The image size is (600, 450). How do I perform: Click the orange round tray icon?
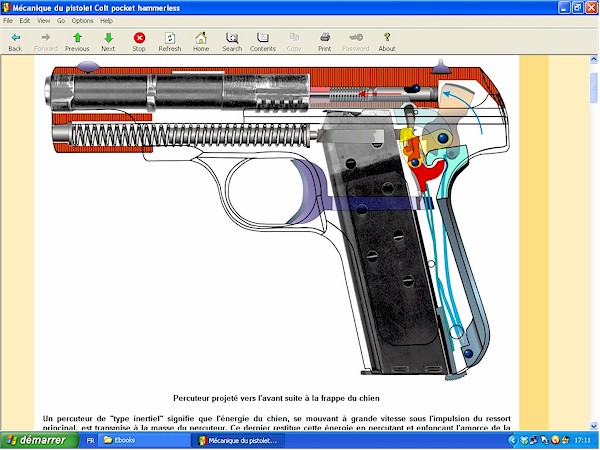555,440
